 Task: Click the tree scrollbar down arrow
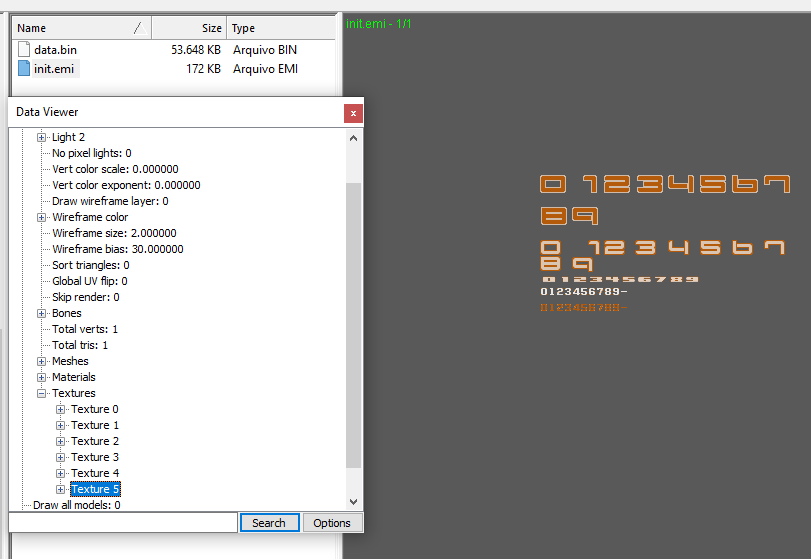click(x=353, y=502)
